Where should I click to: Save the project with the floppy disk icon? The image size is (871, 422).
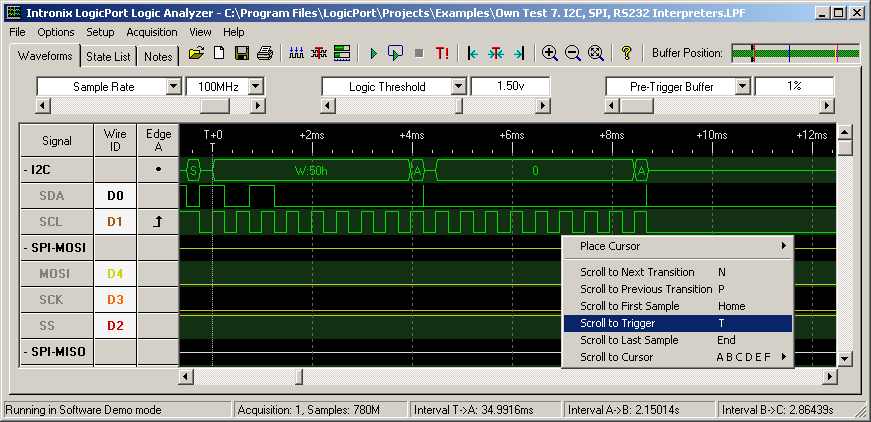(241, 53)
